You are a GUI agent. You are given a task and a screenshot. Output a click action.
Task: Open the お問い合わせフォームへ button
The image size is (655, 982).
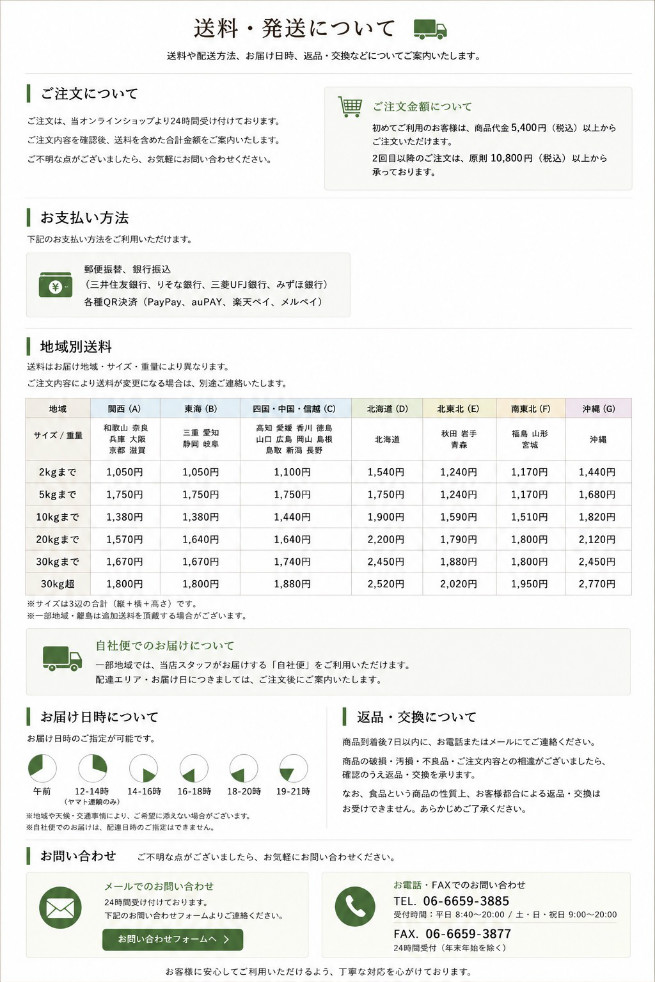click(x=173, y=939)
